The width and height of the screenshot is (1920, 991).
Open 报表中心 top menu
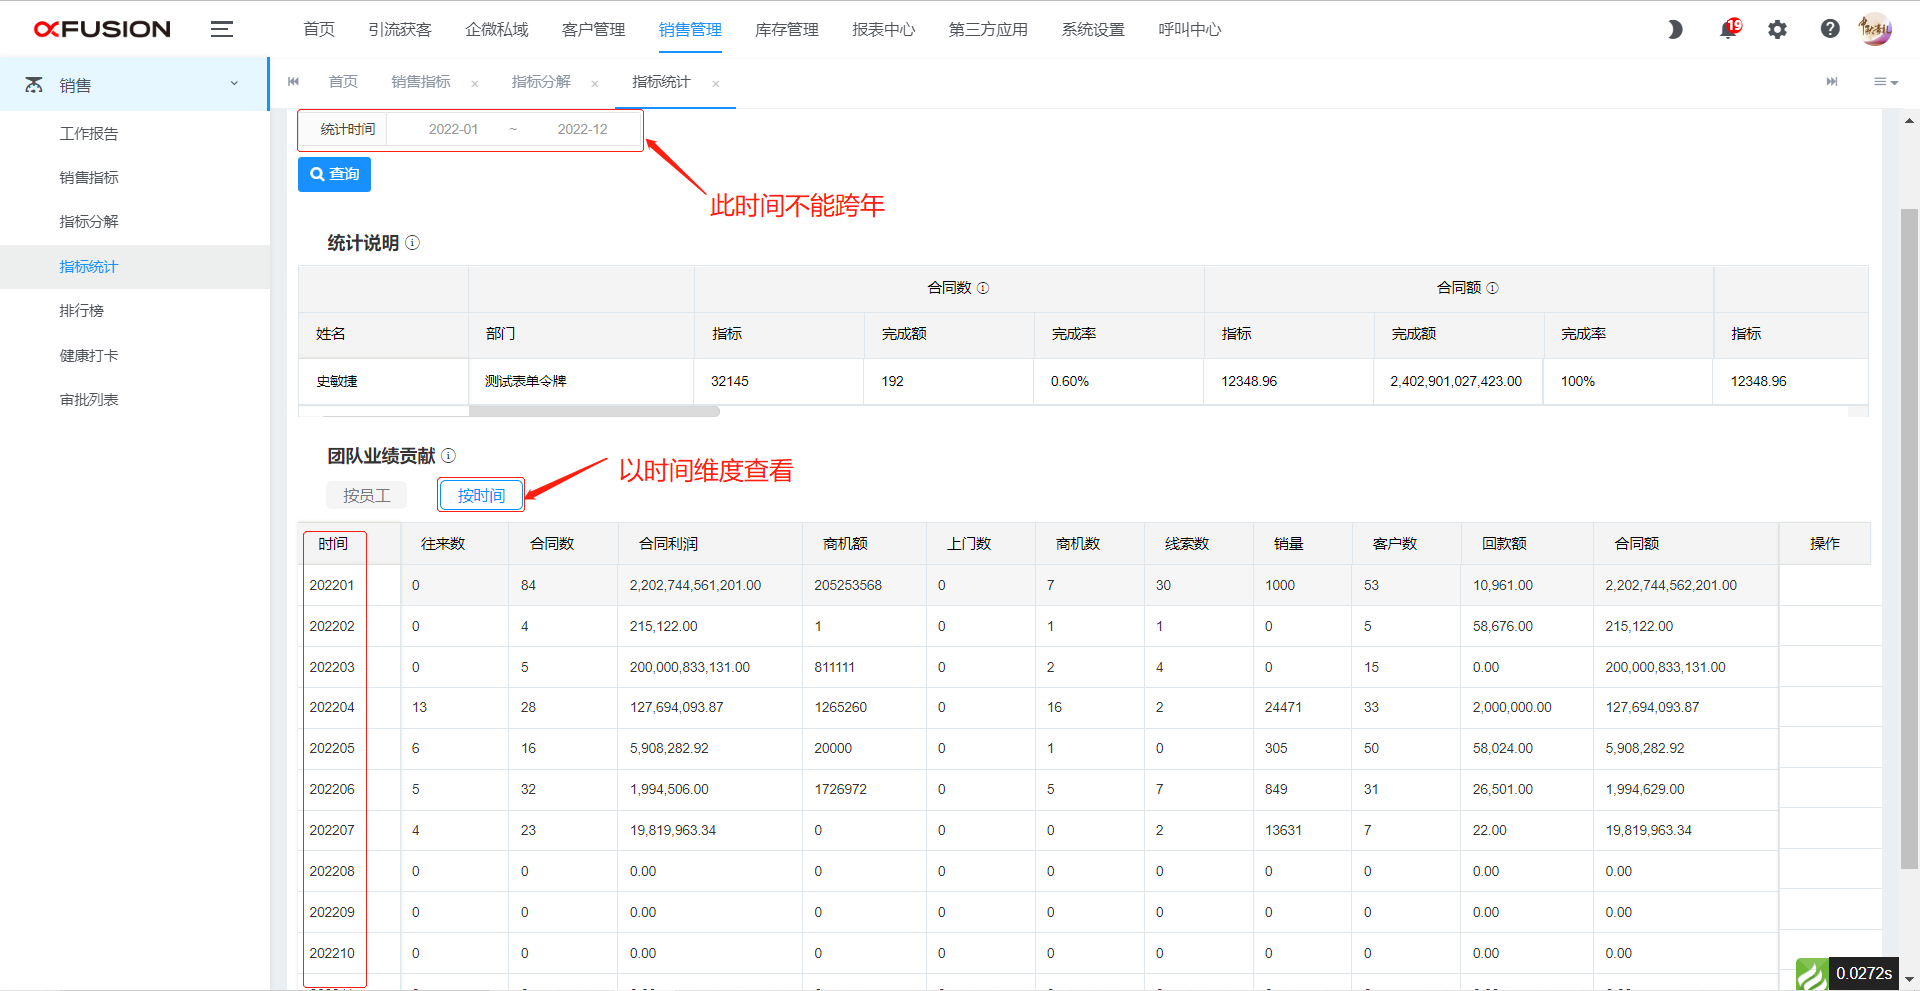tap(884, 30)
